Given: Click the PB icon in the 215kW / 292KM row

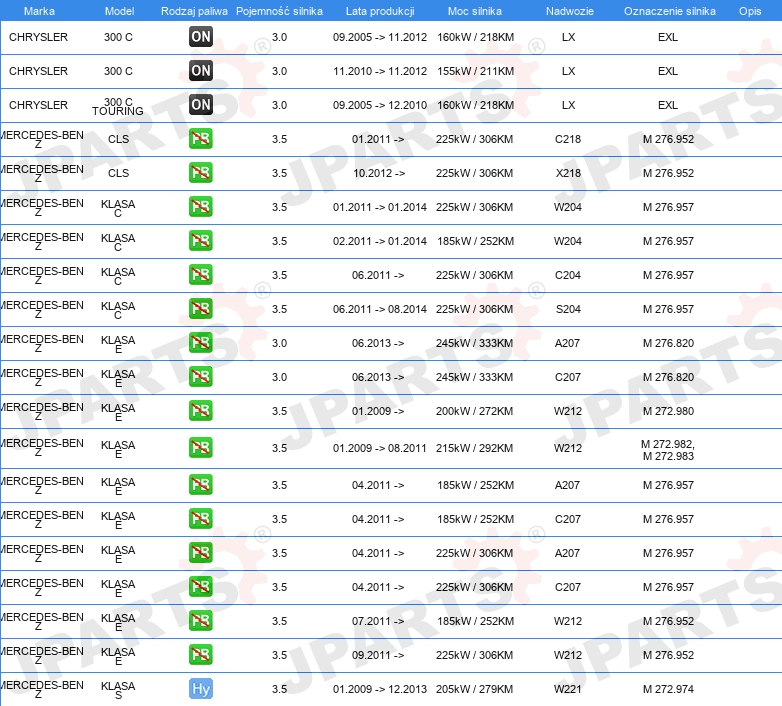Looking at the screenshot, I should point(201,447).
